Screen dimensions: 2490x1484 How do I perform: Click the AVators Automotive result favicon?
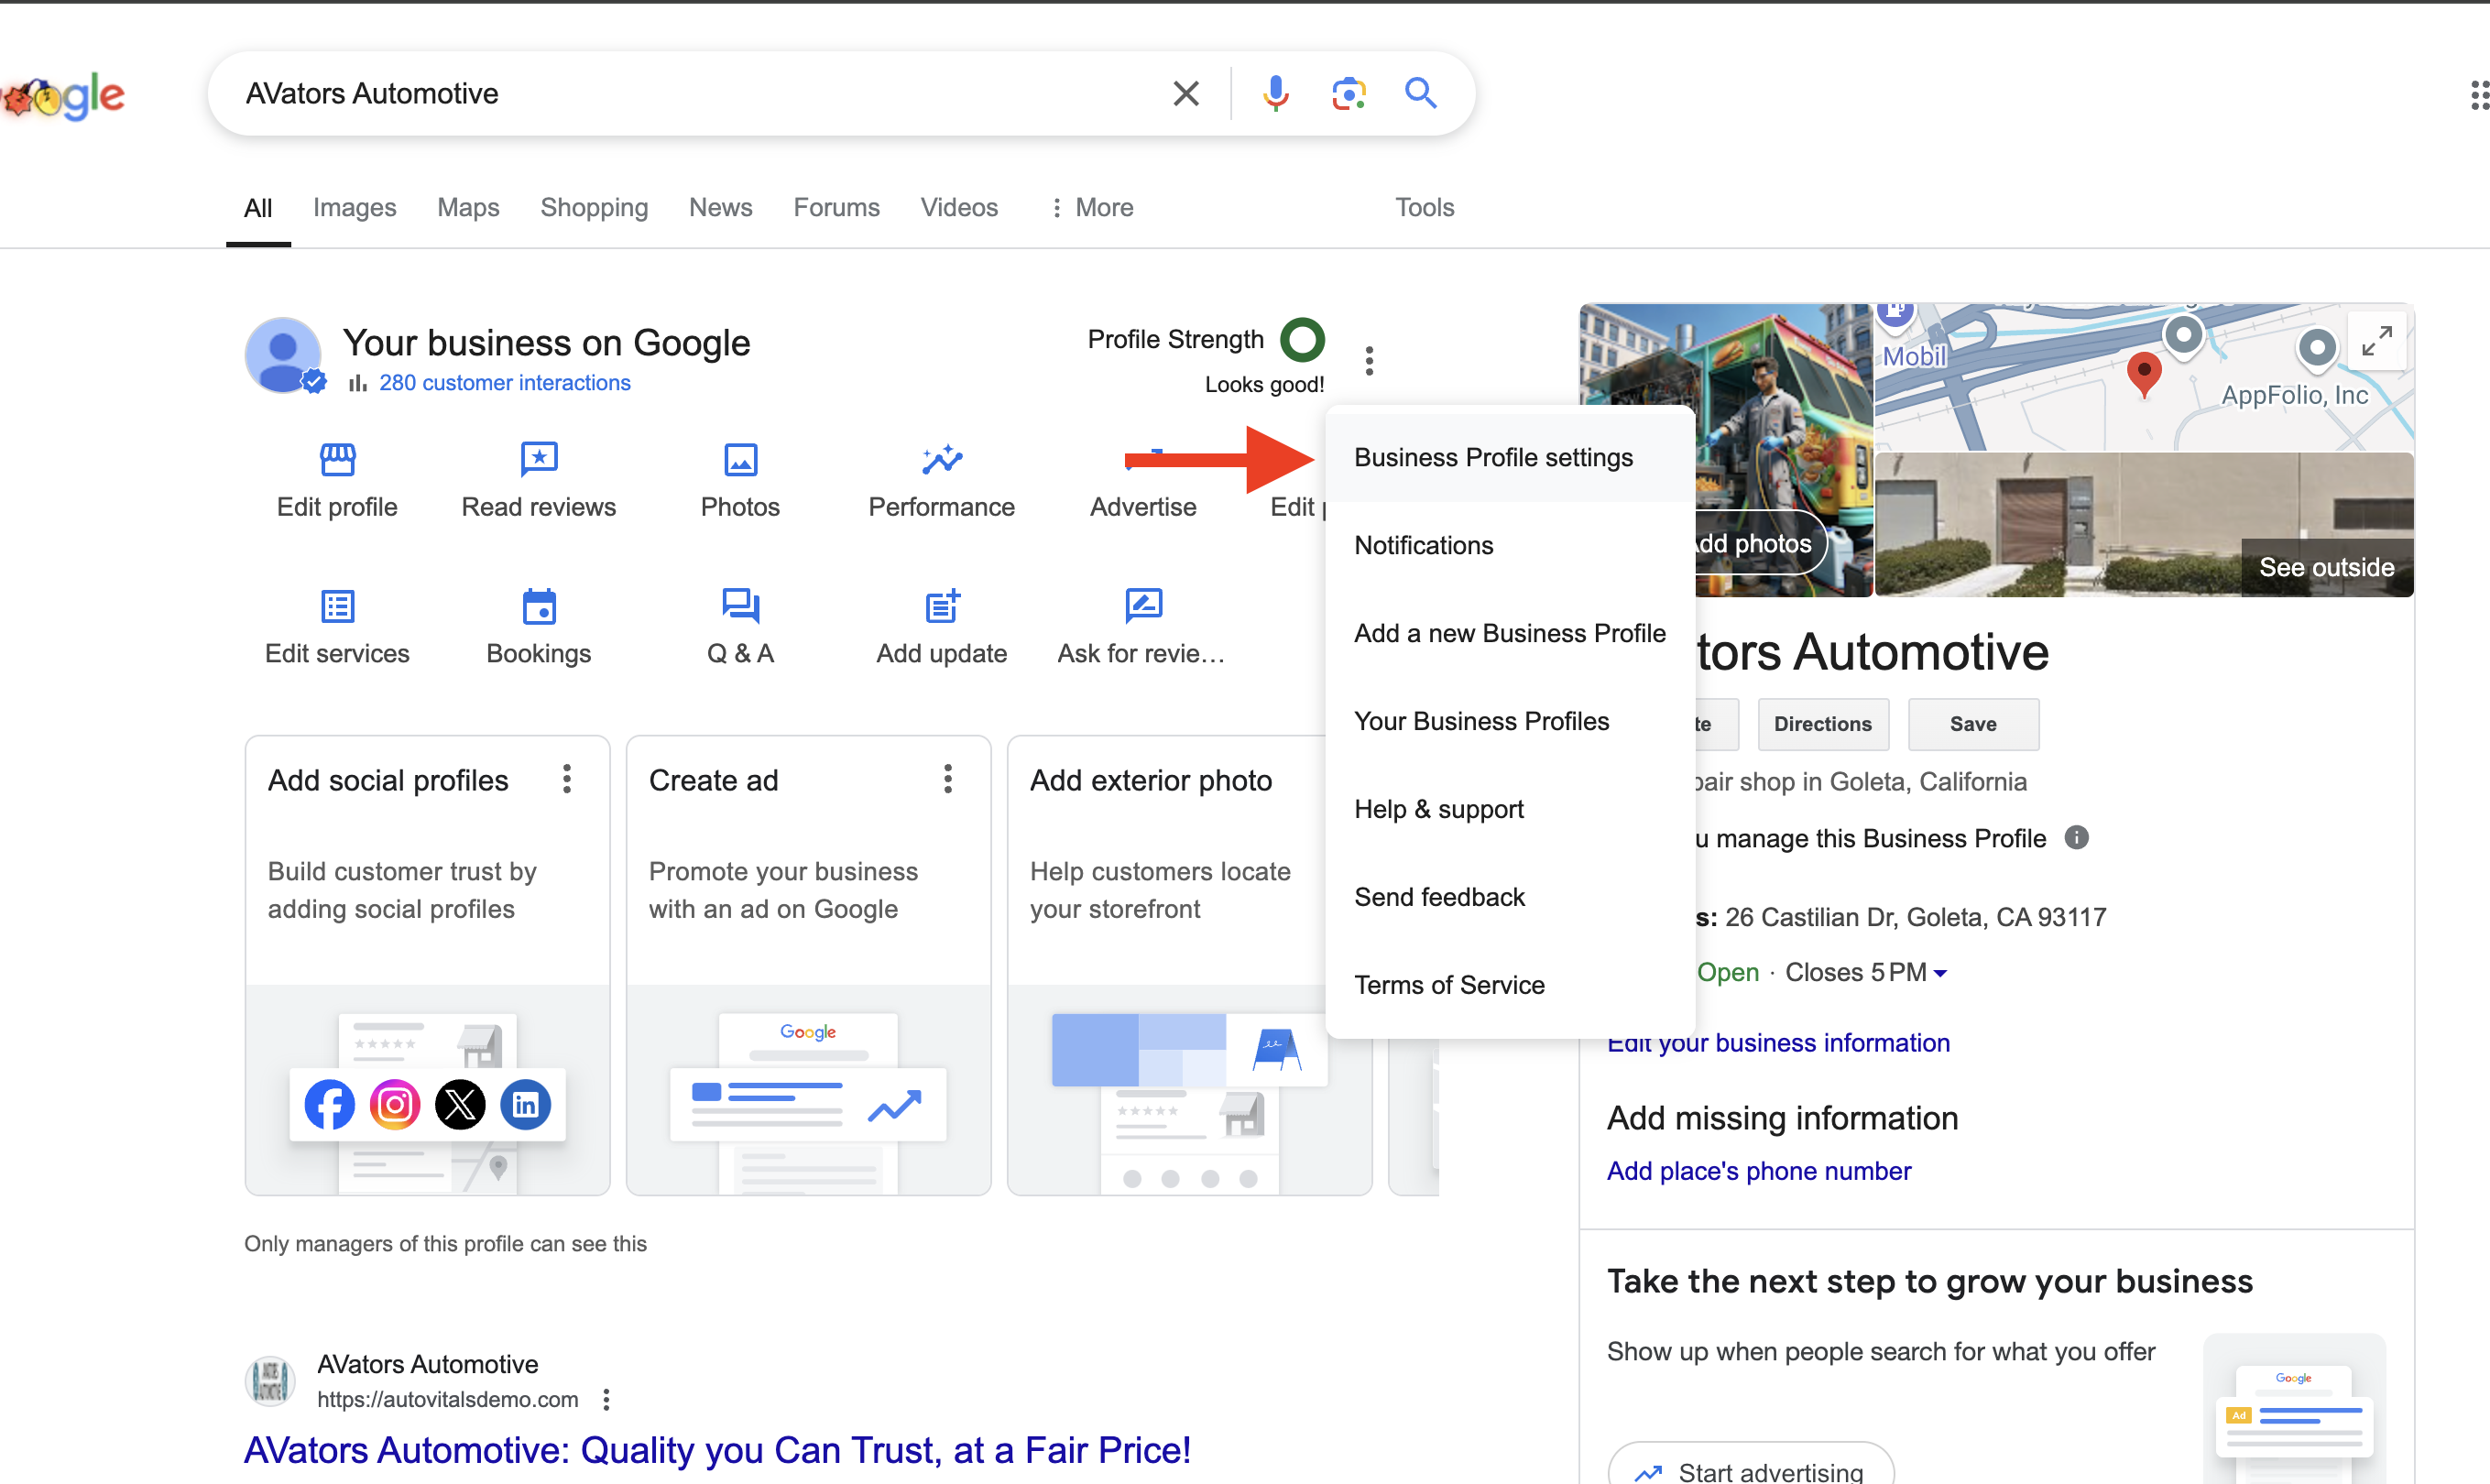tap(270, 1381)
